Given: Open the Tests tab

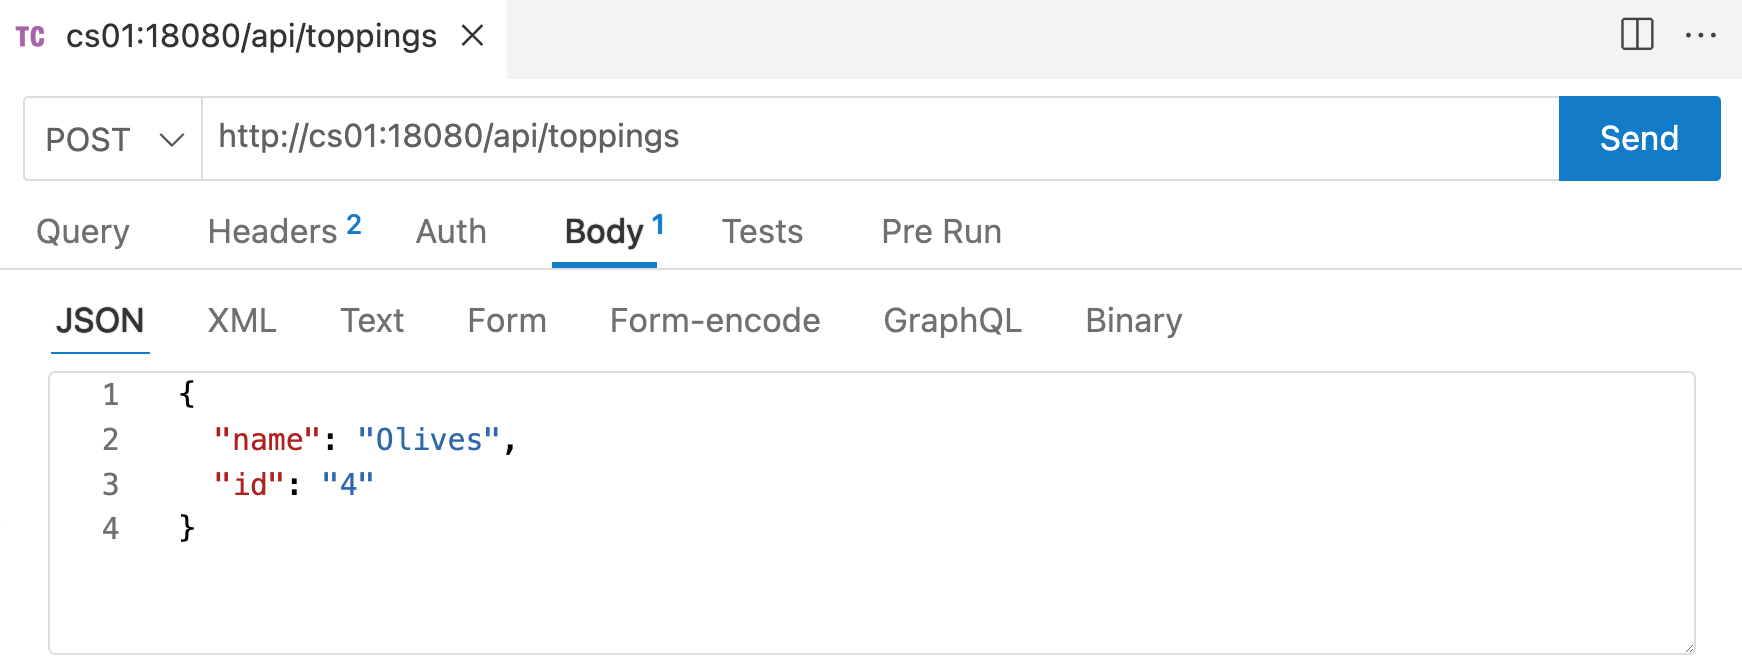Looking at the screenshot, I should 762,231.
